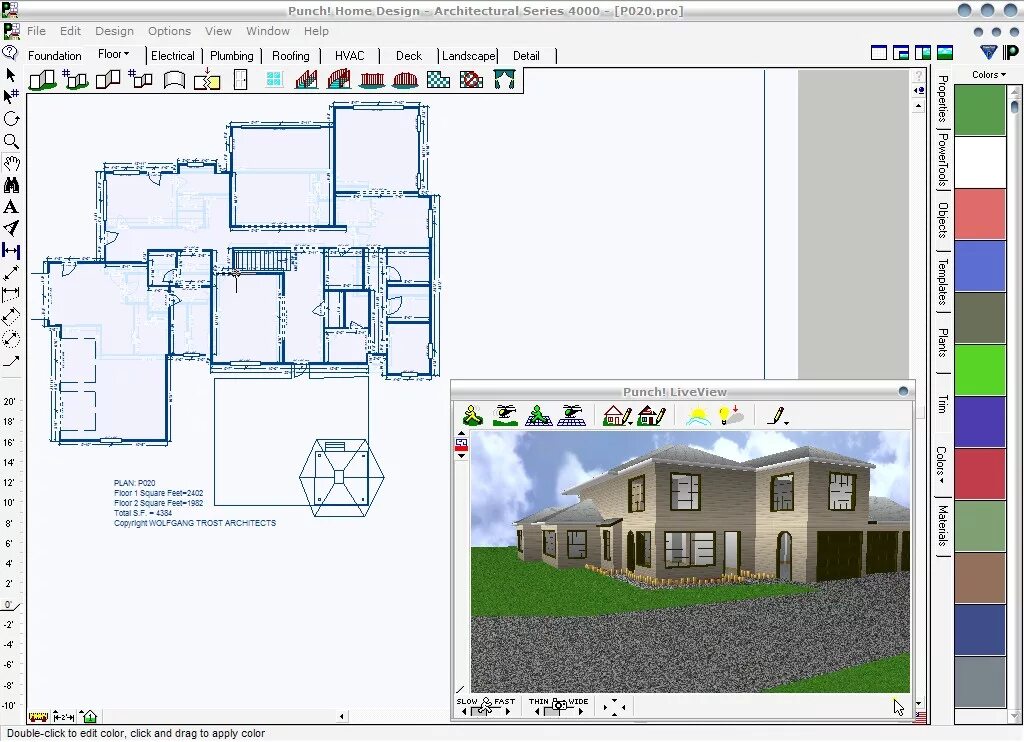Pick the bright green color swatch
This screenshot has height=742, width=1024.
point(980,370)
